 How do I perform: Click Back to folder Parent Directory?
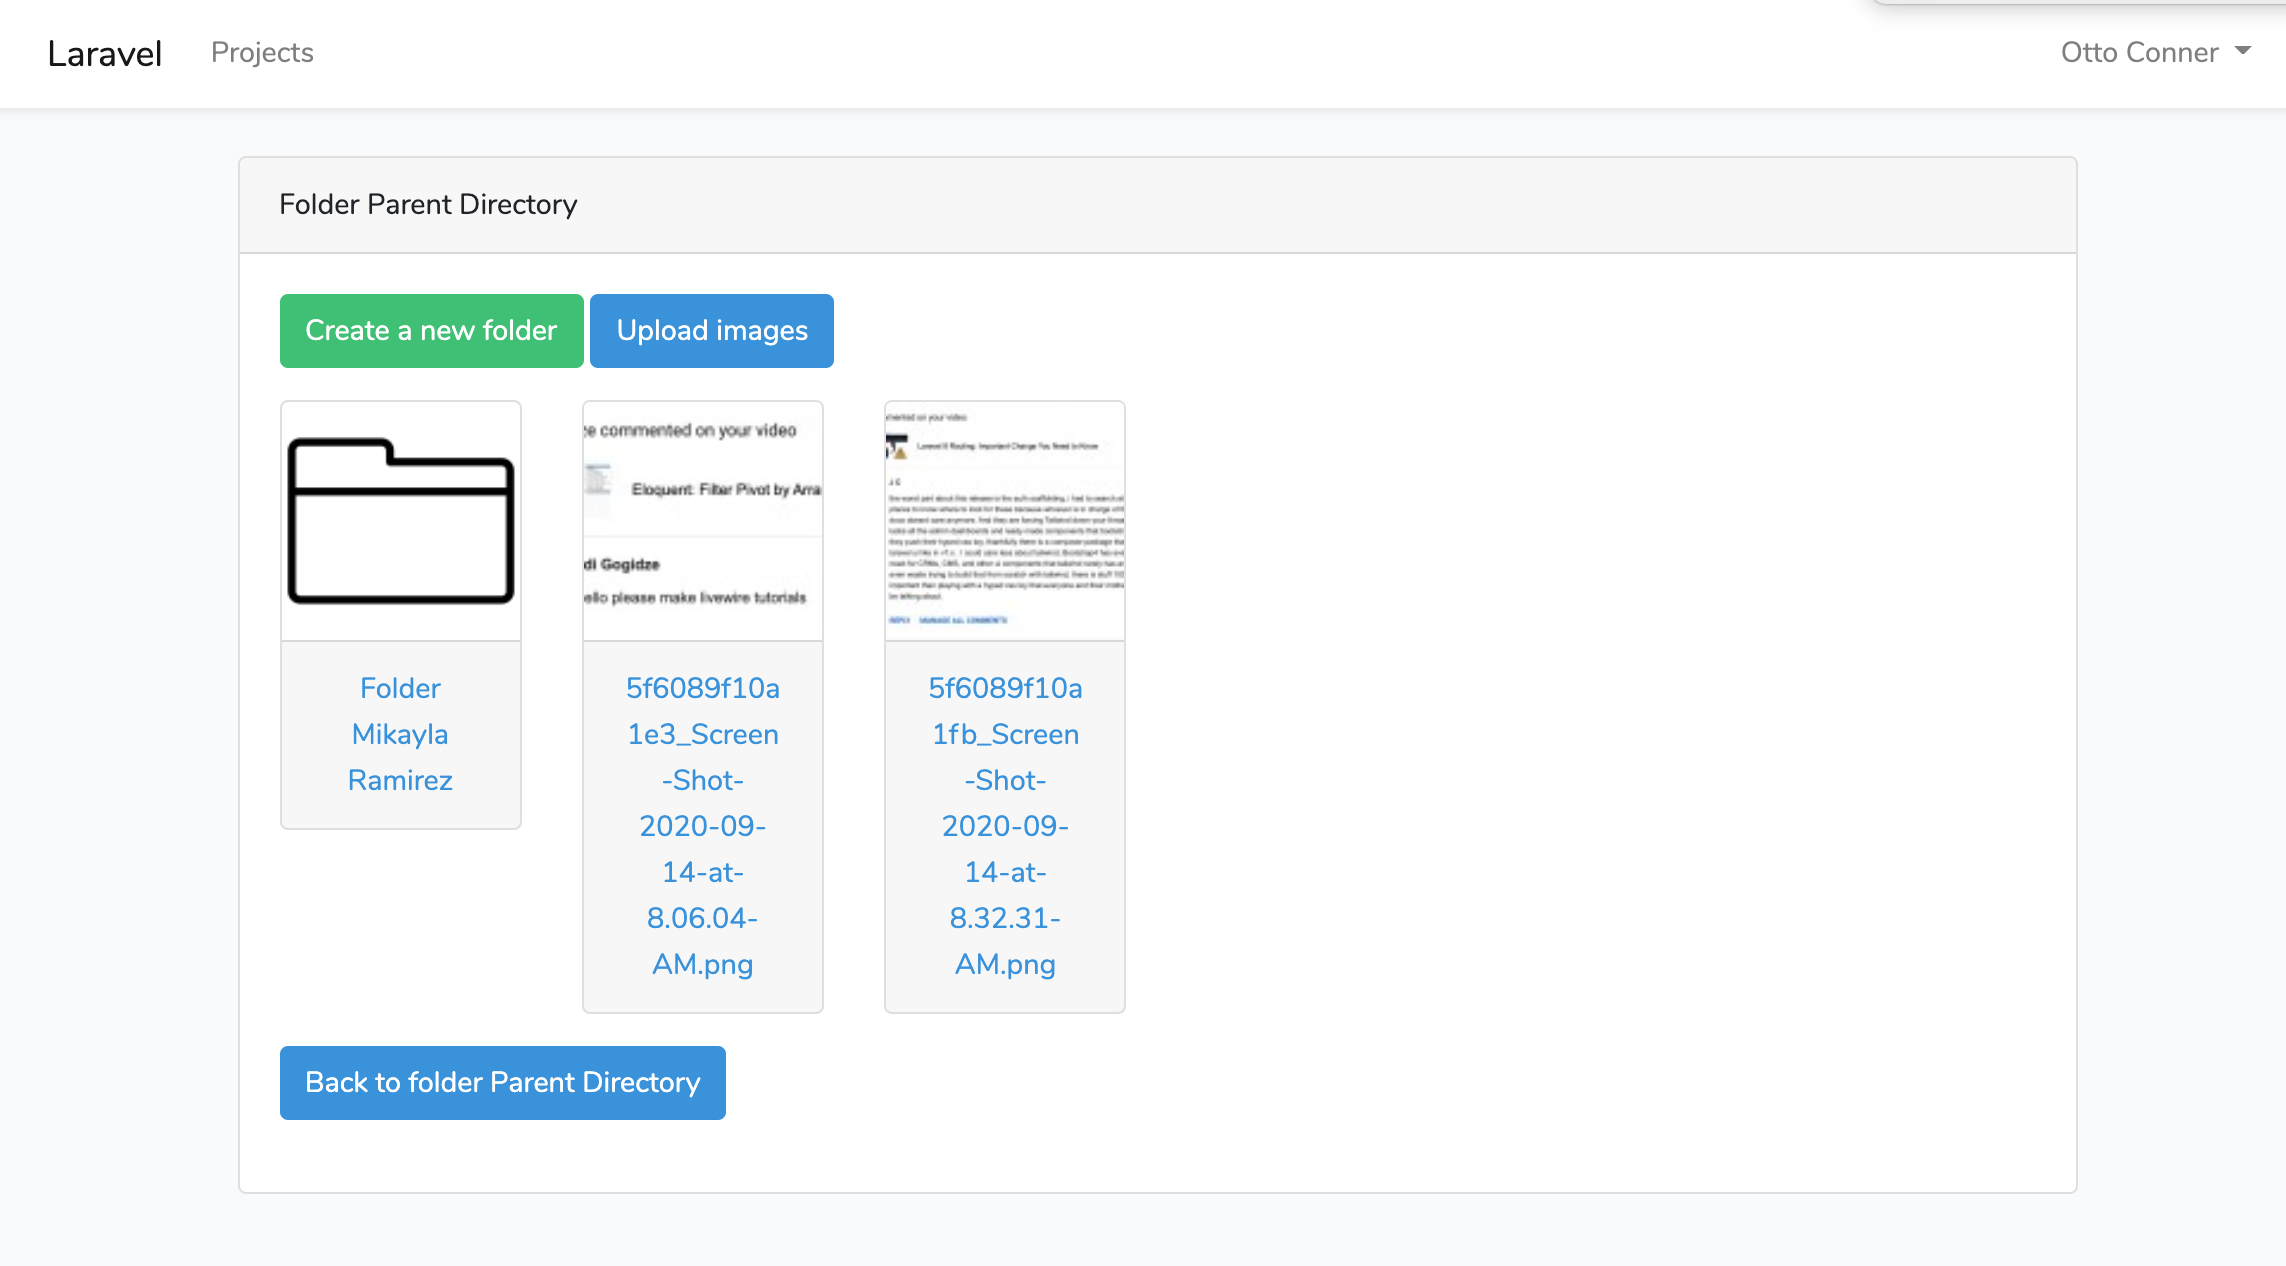coord(502,1082)
